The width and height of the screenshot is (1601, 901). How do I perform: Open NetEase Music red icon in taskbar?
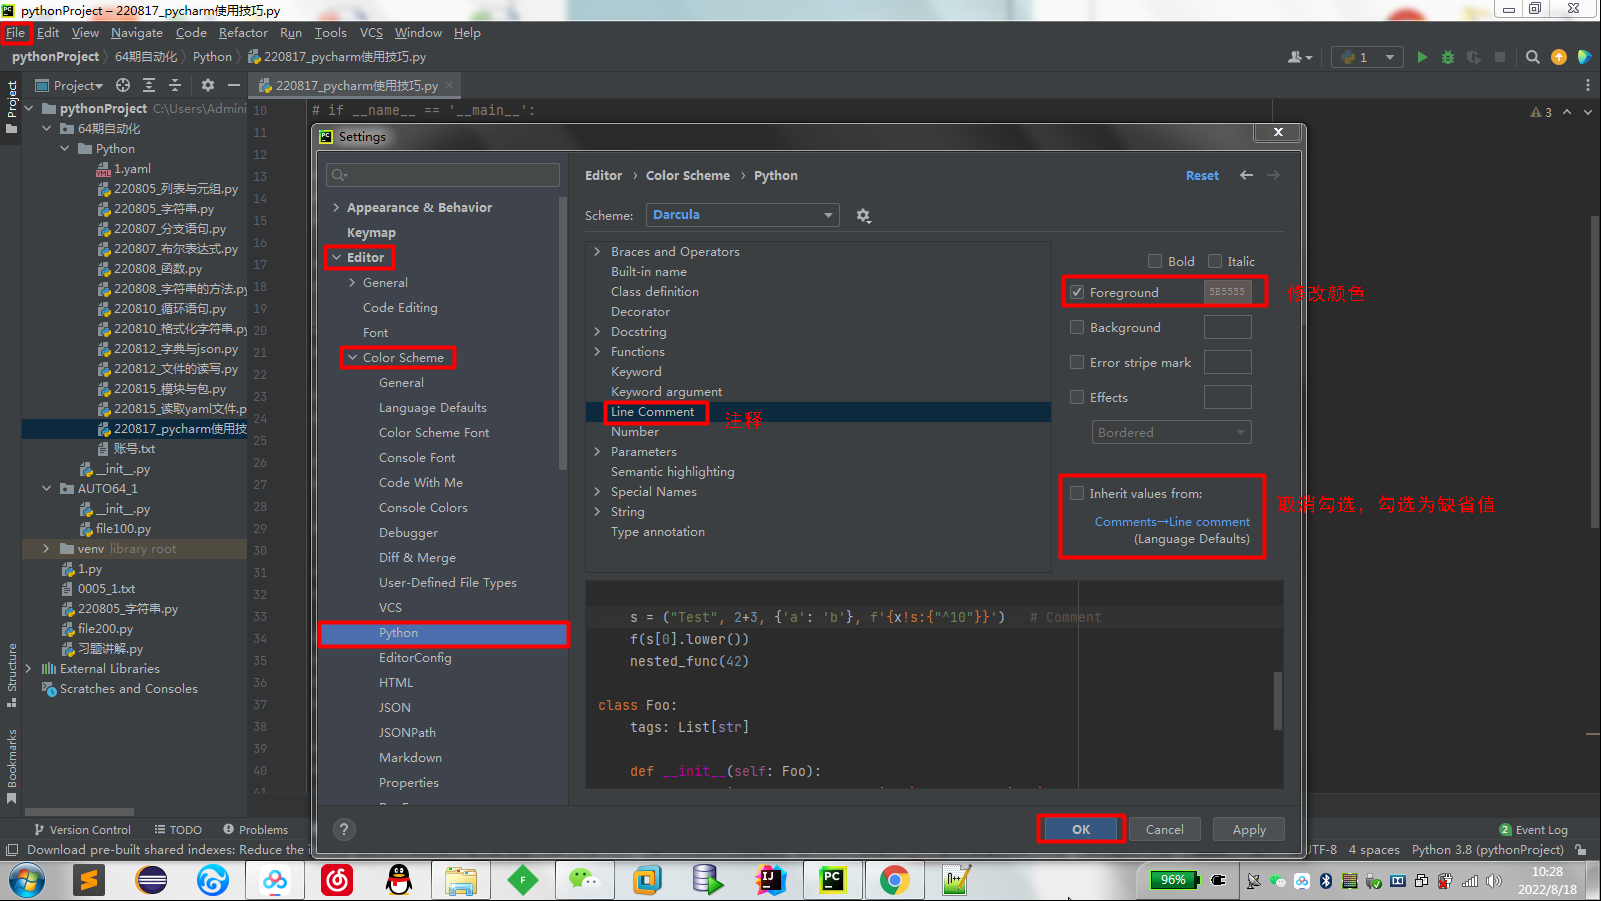tap(337, 880)
